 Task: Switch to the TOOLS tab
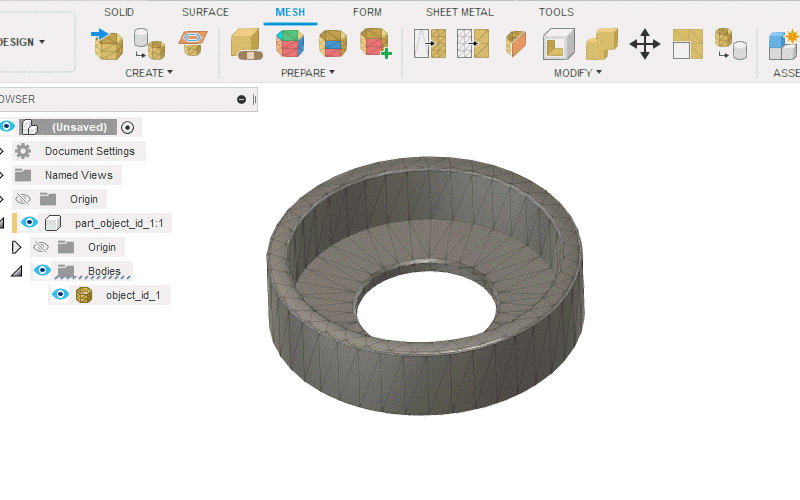coord(556,12)
